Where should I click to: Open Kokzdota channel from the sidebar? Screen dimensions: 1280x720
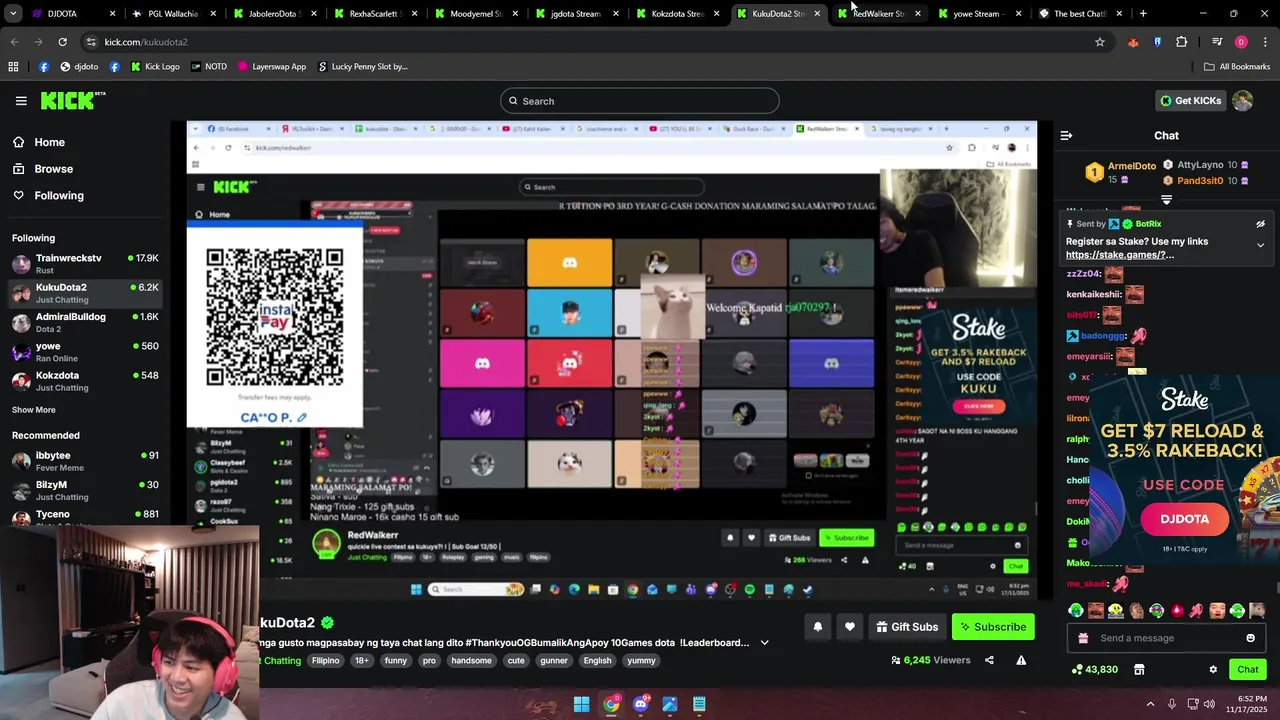[x=85, y=381]
